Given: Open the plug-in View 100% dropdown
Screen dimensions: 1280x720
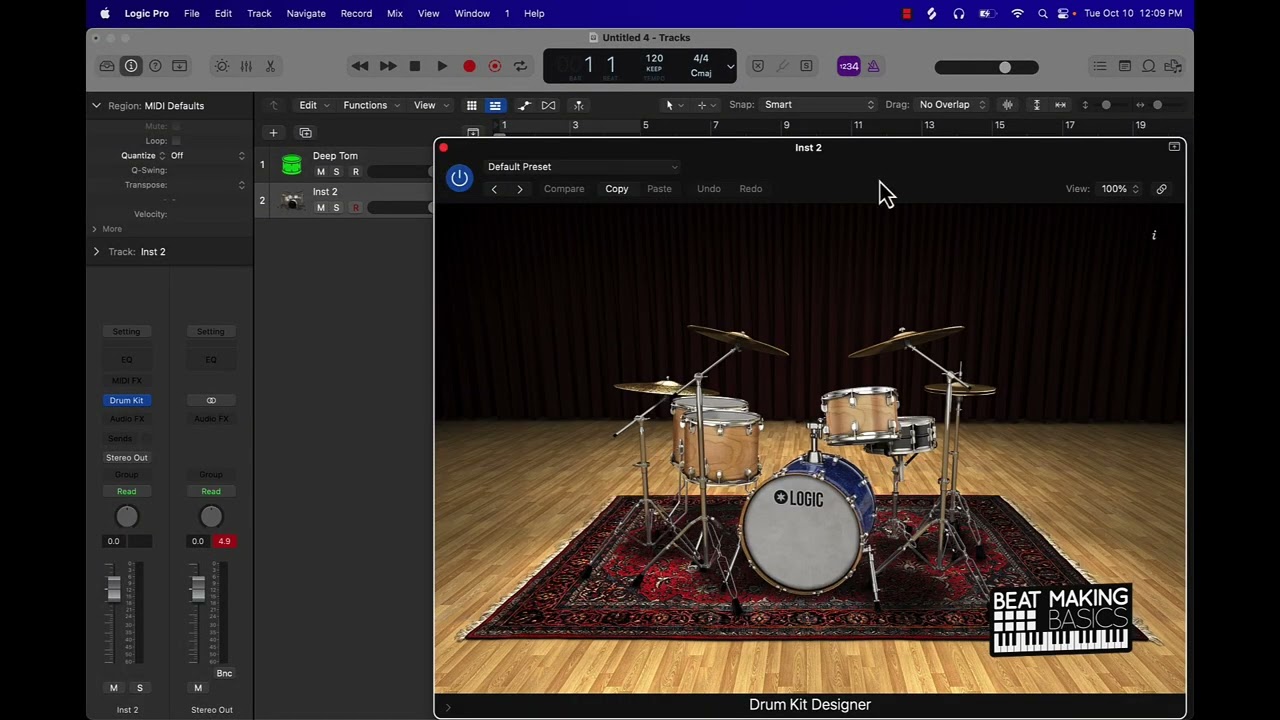Looking at the screenshot, I should 1119,189.
